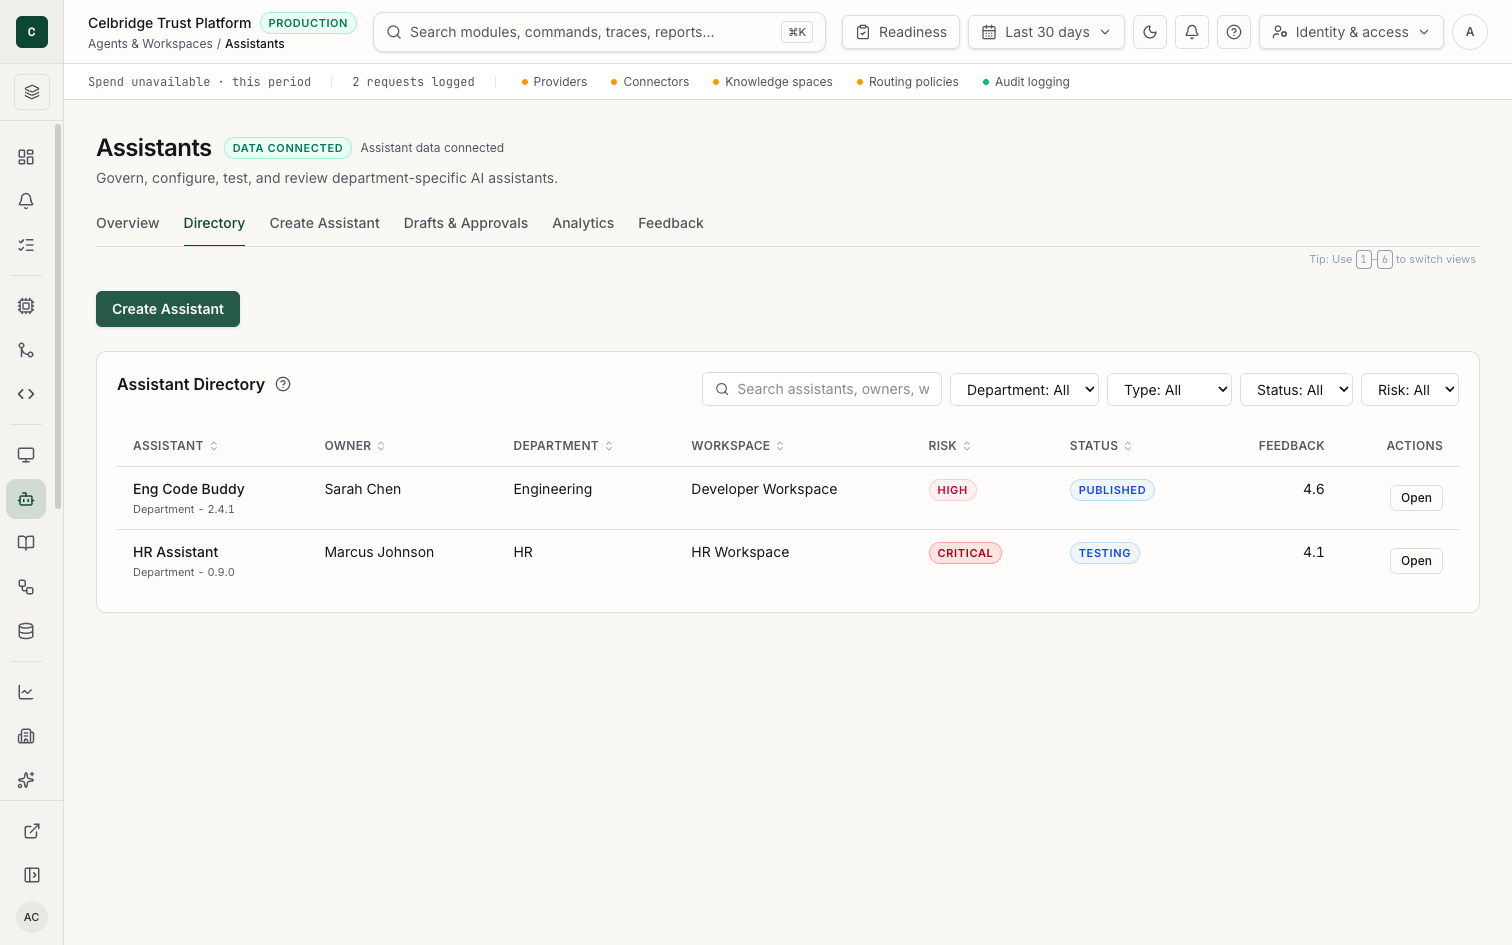
Task: Click the green Create Assistant button
Action: pyautogui.click(x=168, y=309)
